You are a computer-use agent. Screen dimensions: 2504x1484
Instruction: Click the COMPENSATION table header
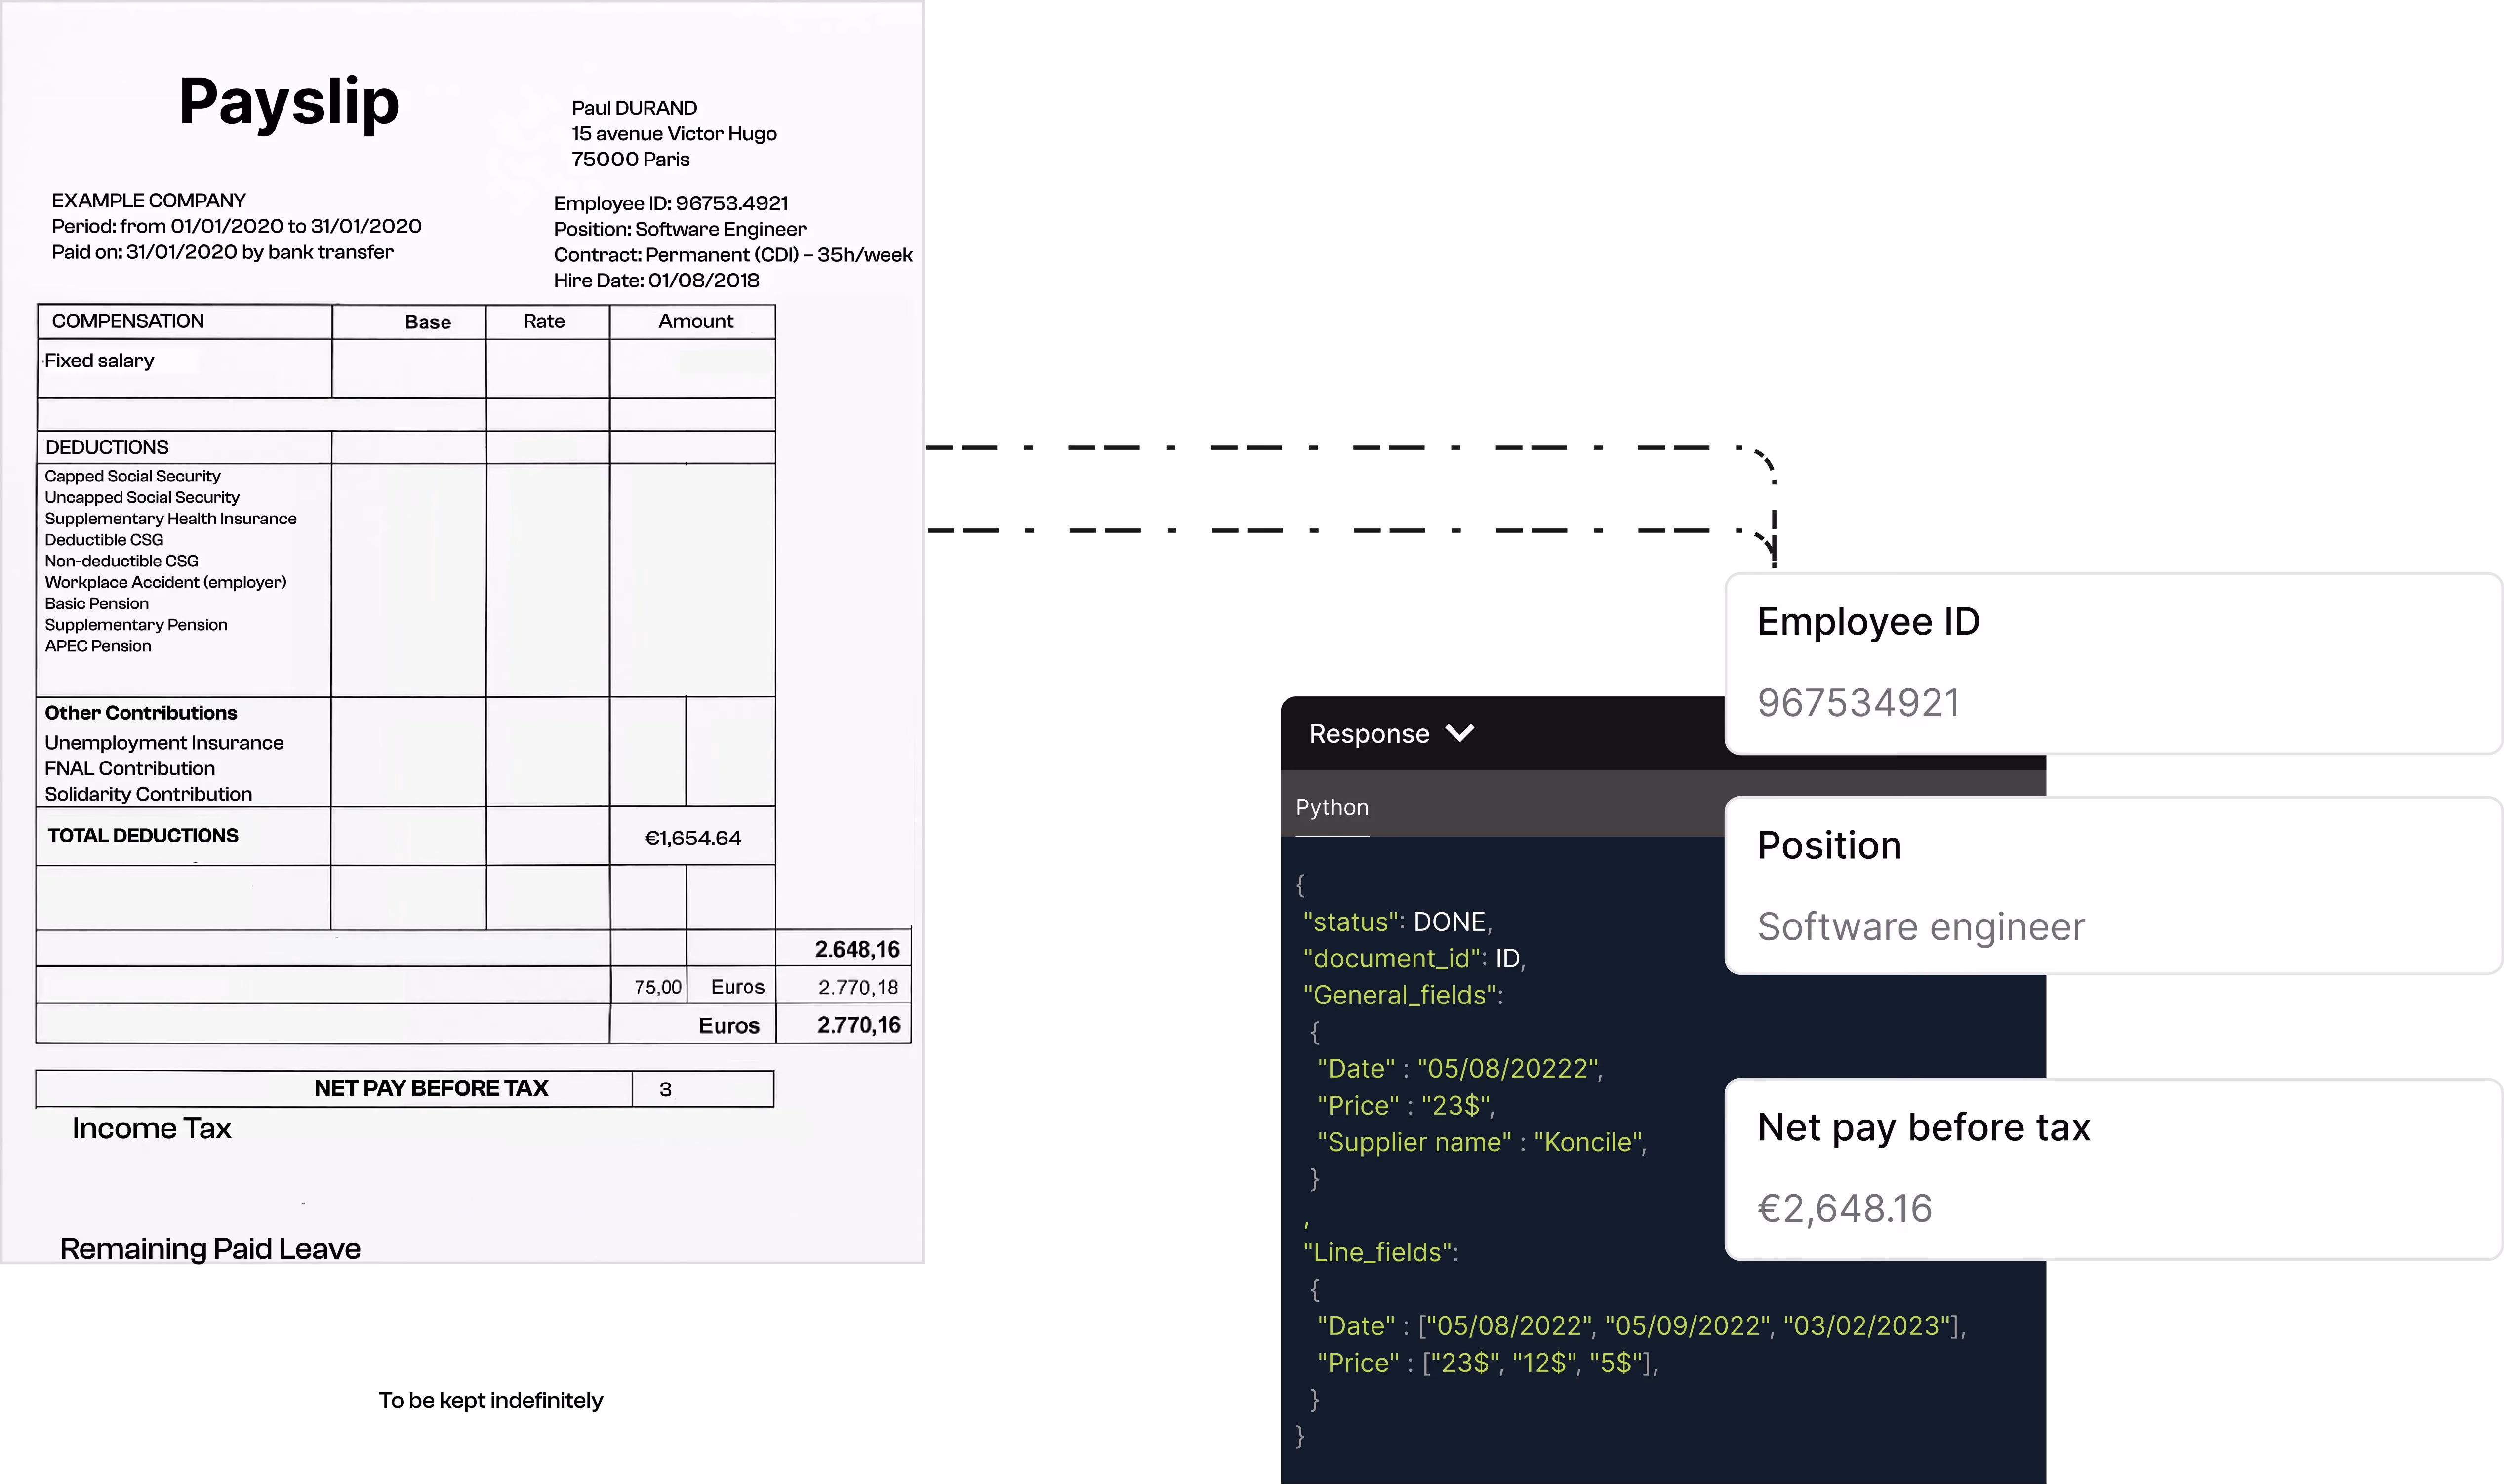point(128,321)
